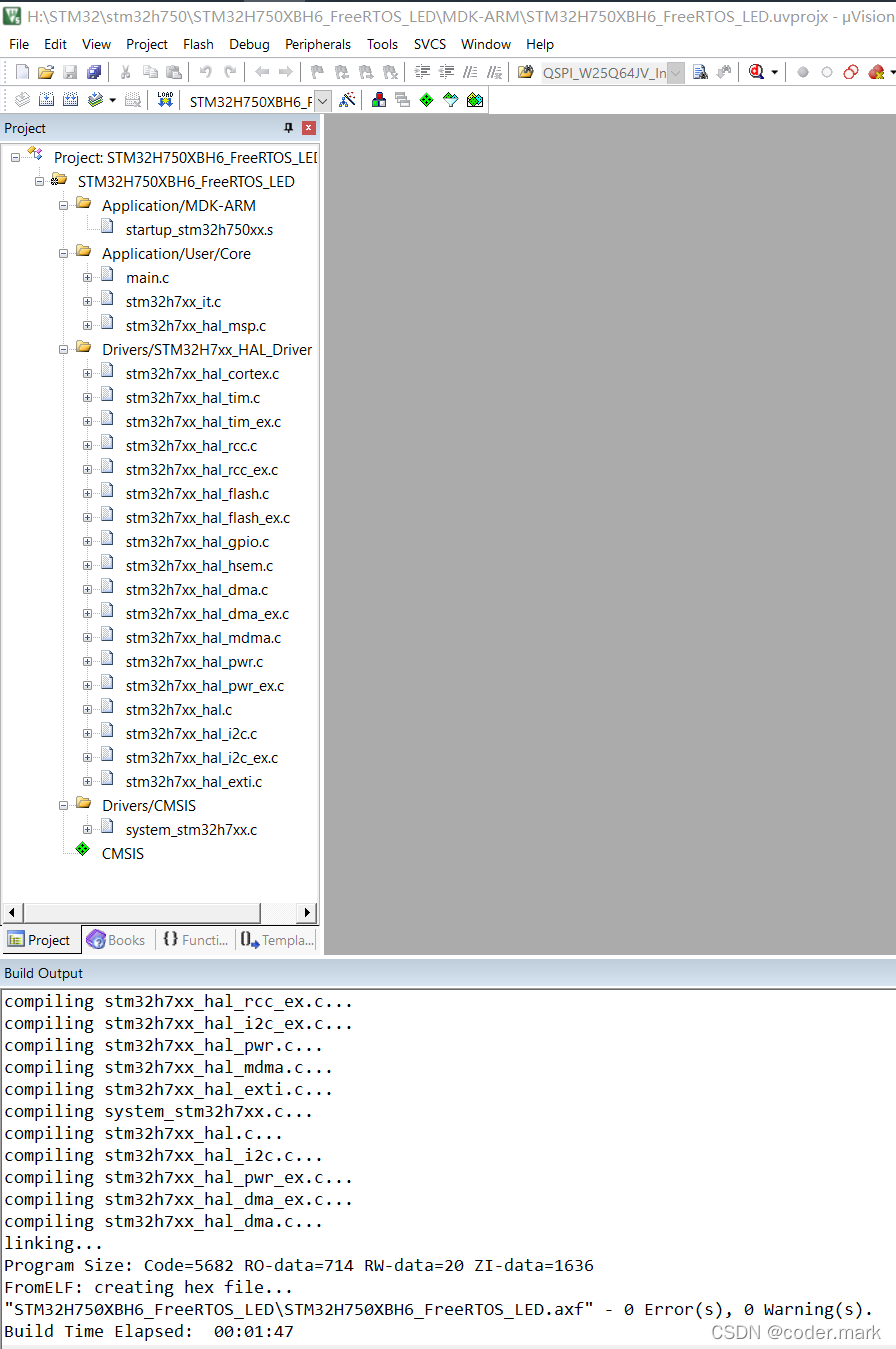
Task: Open the Manage Project Items icon
Action: [x=379, y=100]
